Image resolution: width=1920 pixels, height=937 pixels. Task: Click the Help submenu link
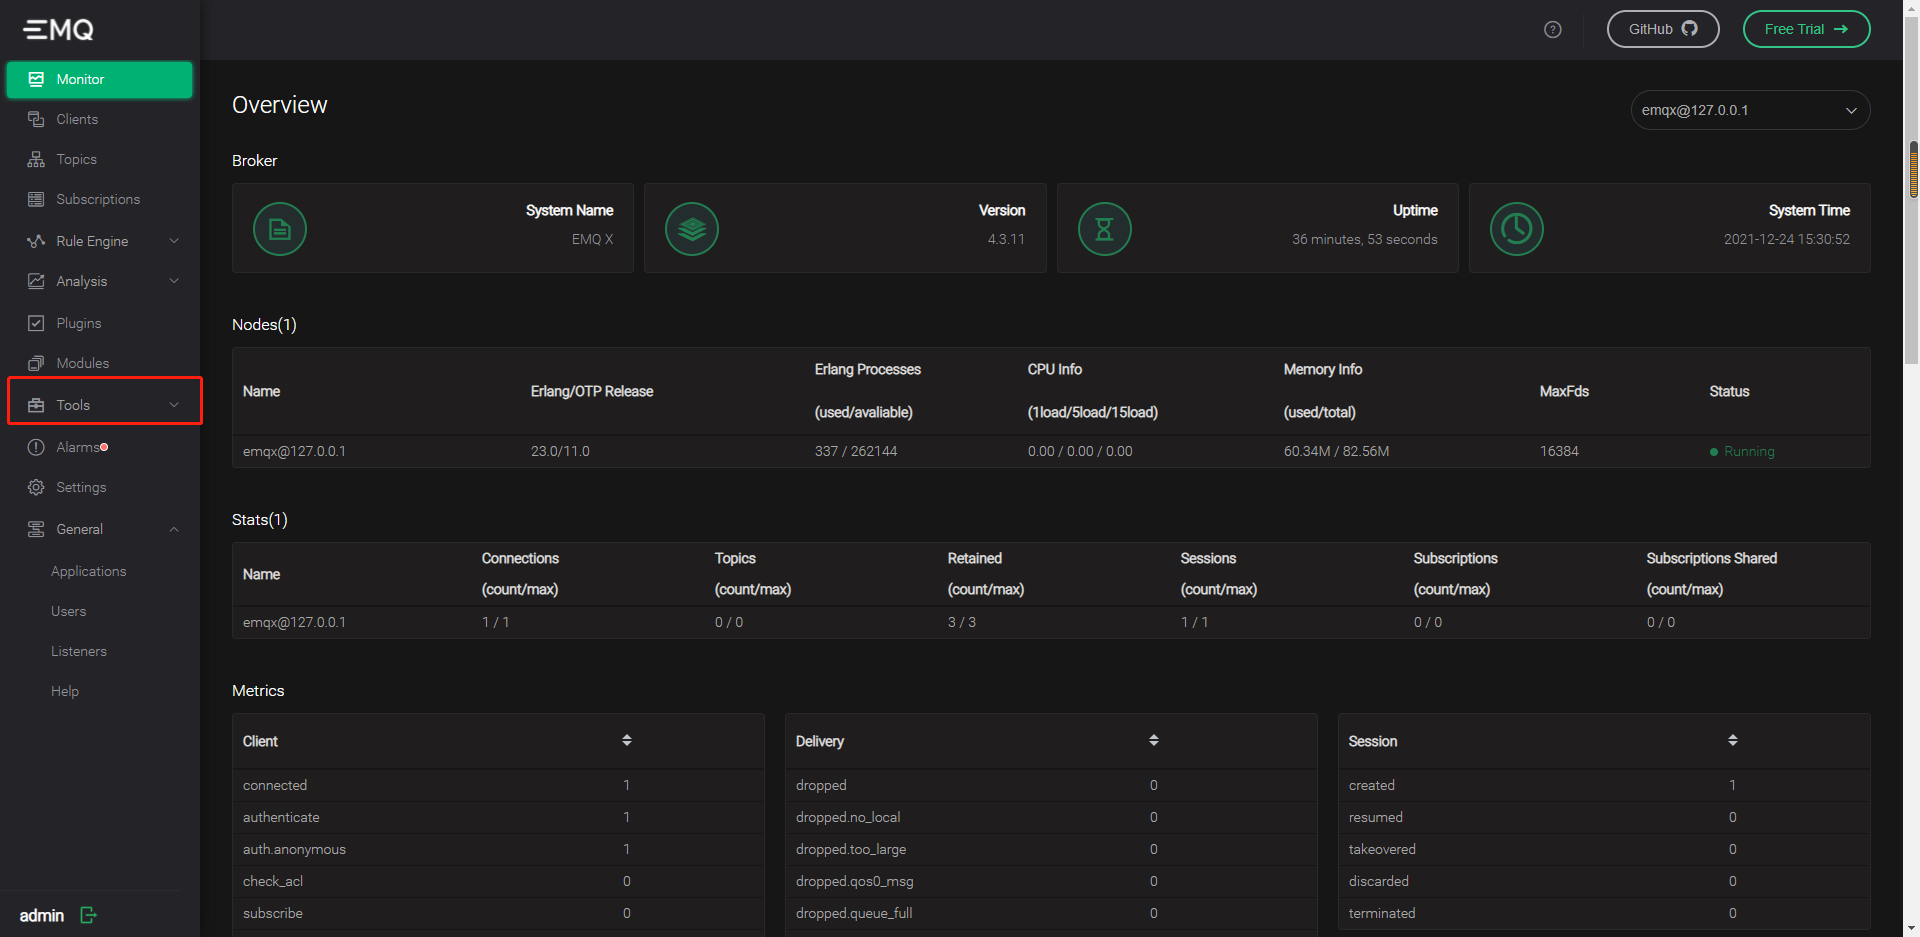point(65,691)
